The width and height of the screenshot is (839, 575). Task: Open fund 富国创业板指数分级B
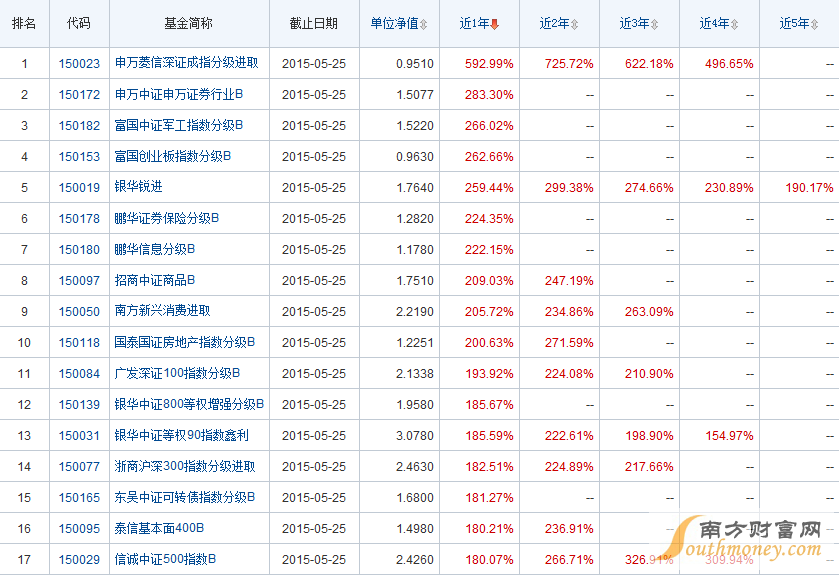(x=173, y=156)
